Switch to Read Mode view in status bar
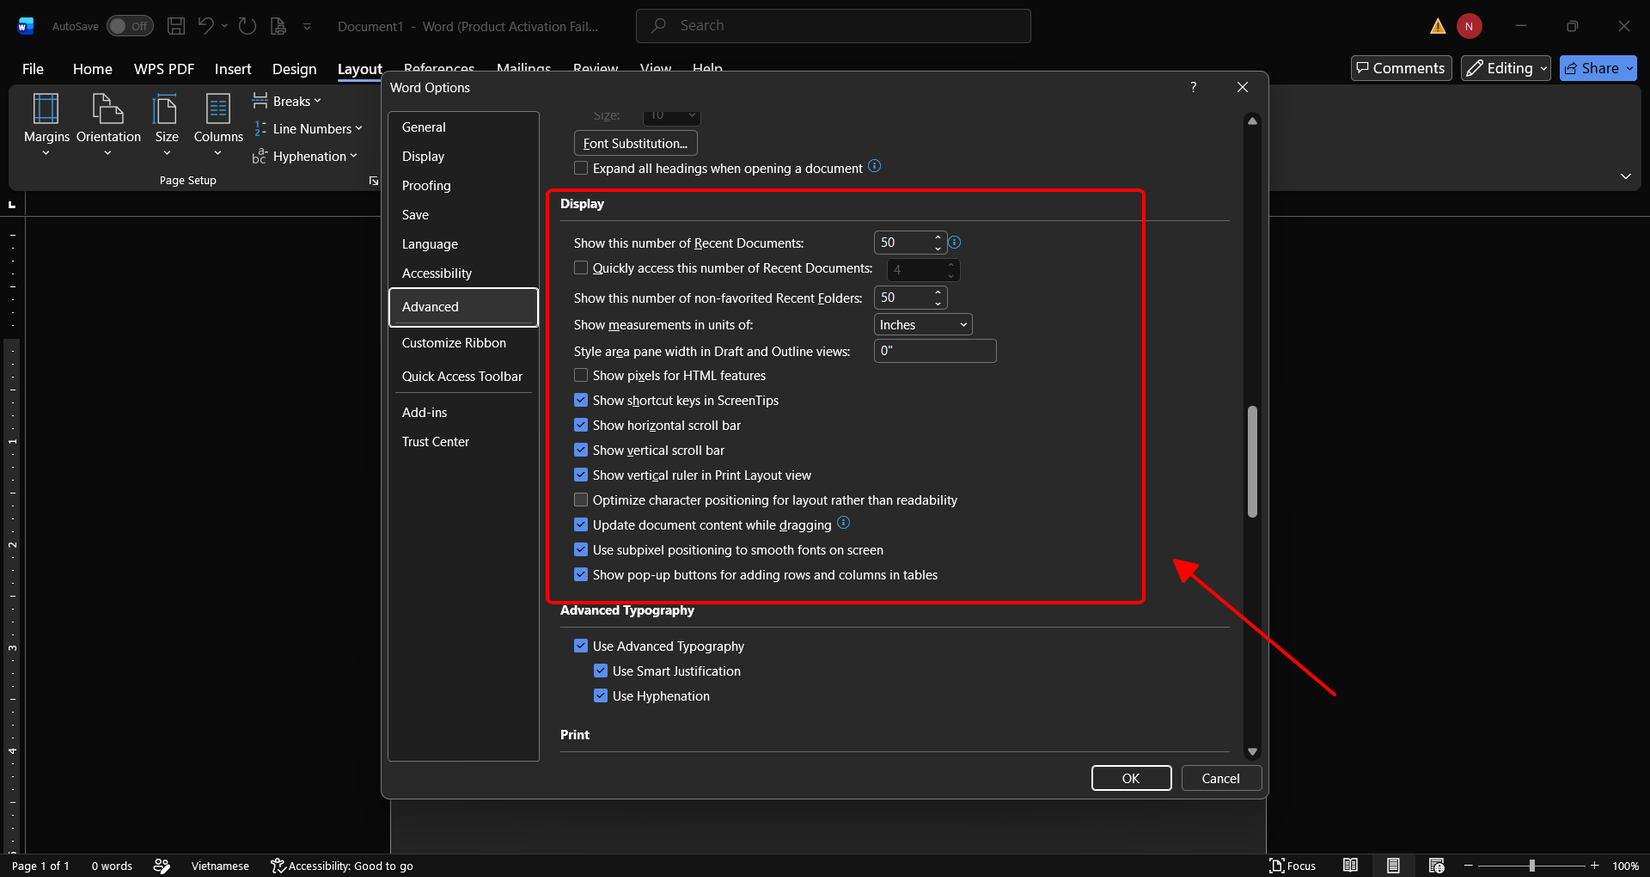The image size is (1650, 877). pos(1350,865)
